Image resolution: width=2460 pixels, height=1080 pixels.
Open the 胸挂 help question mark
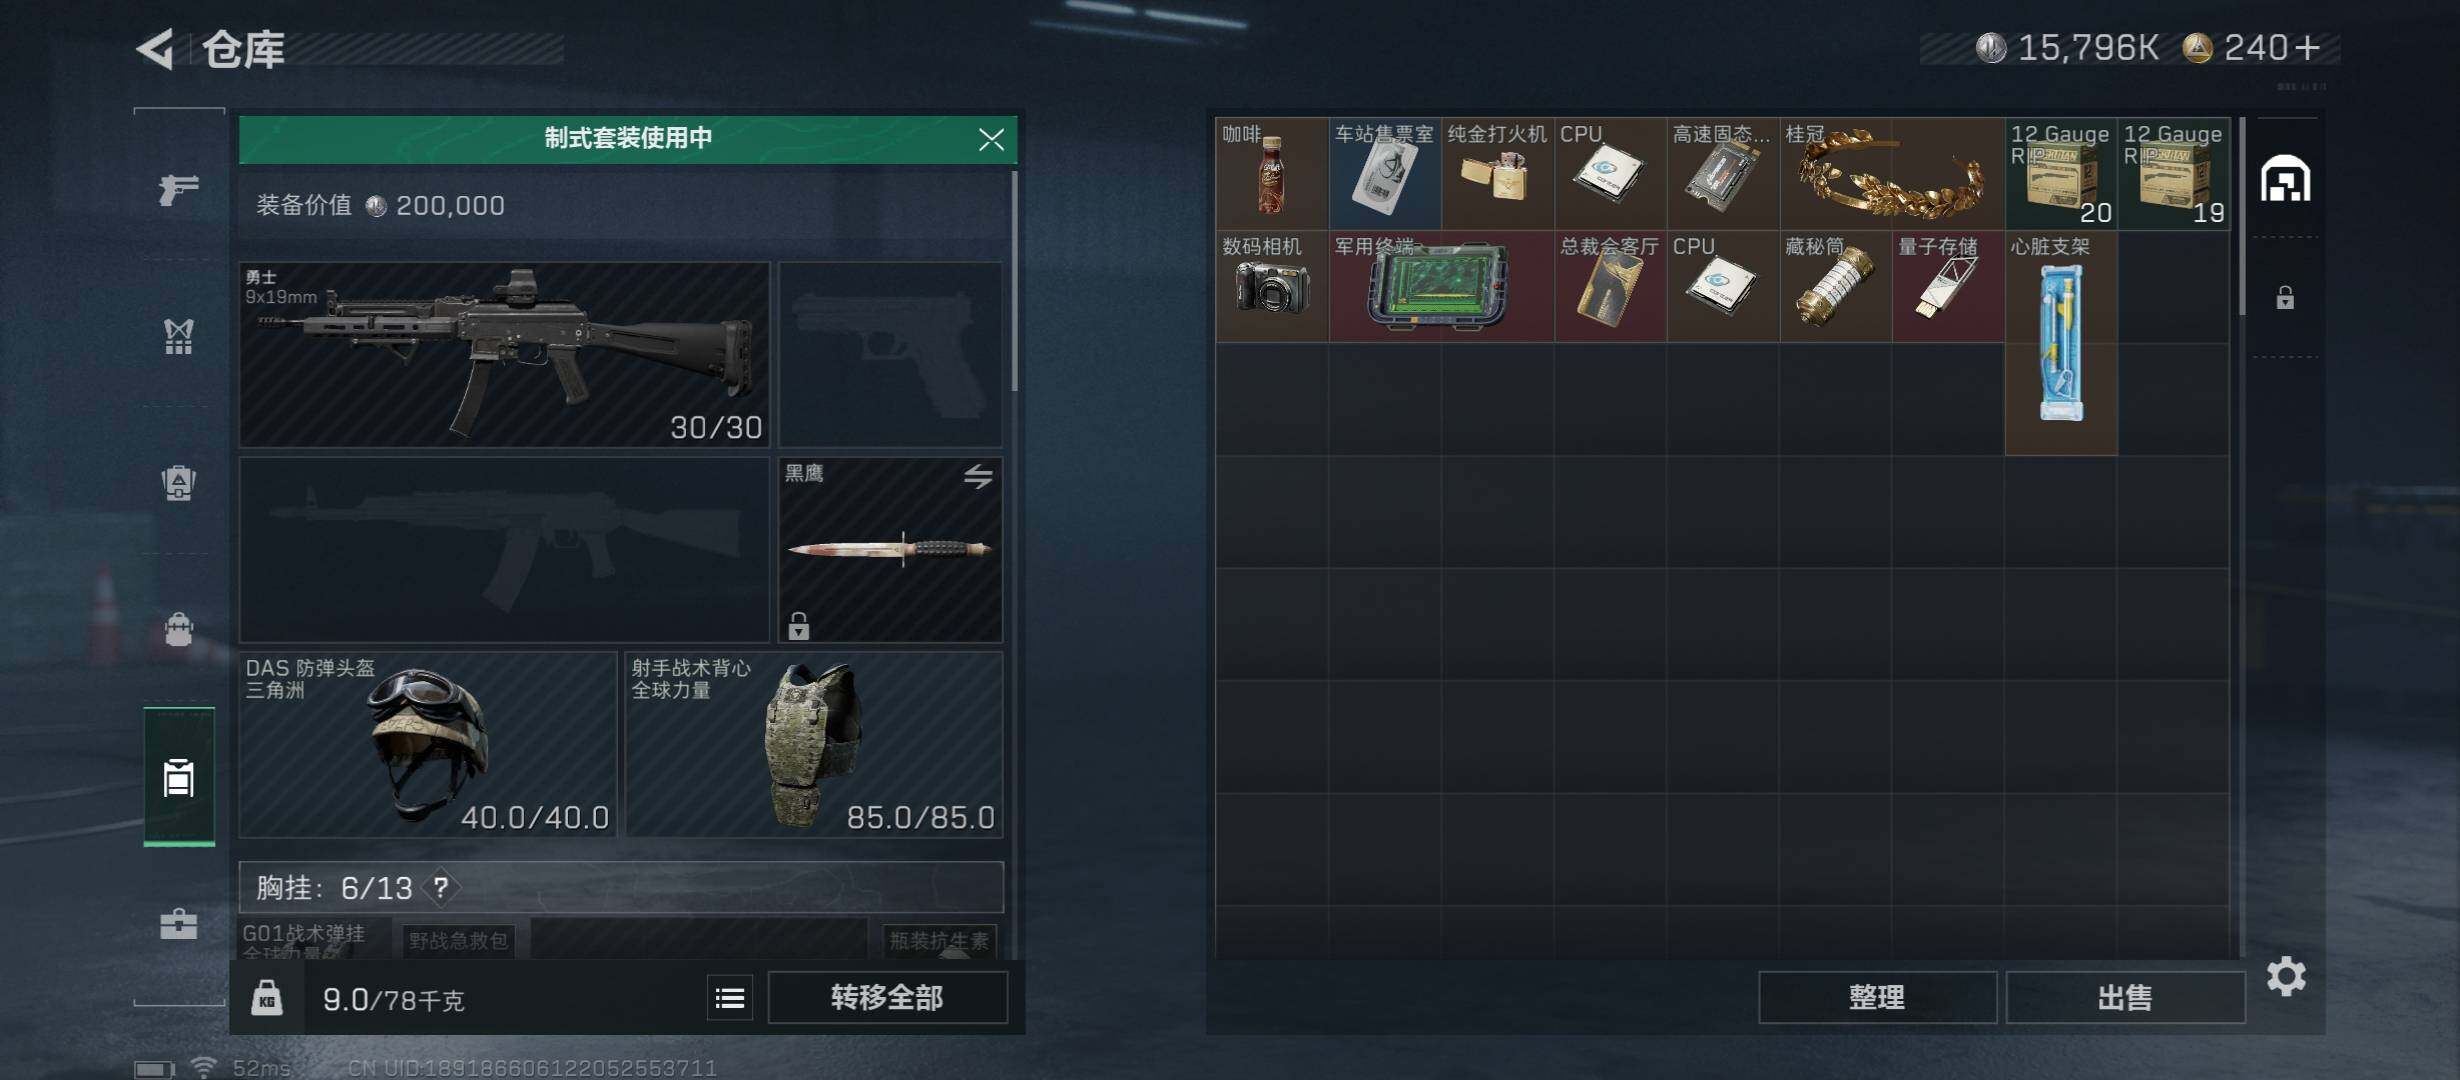[440, 887]
